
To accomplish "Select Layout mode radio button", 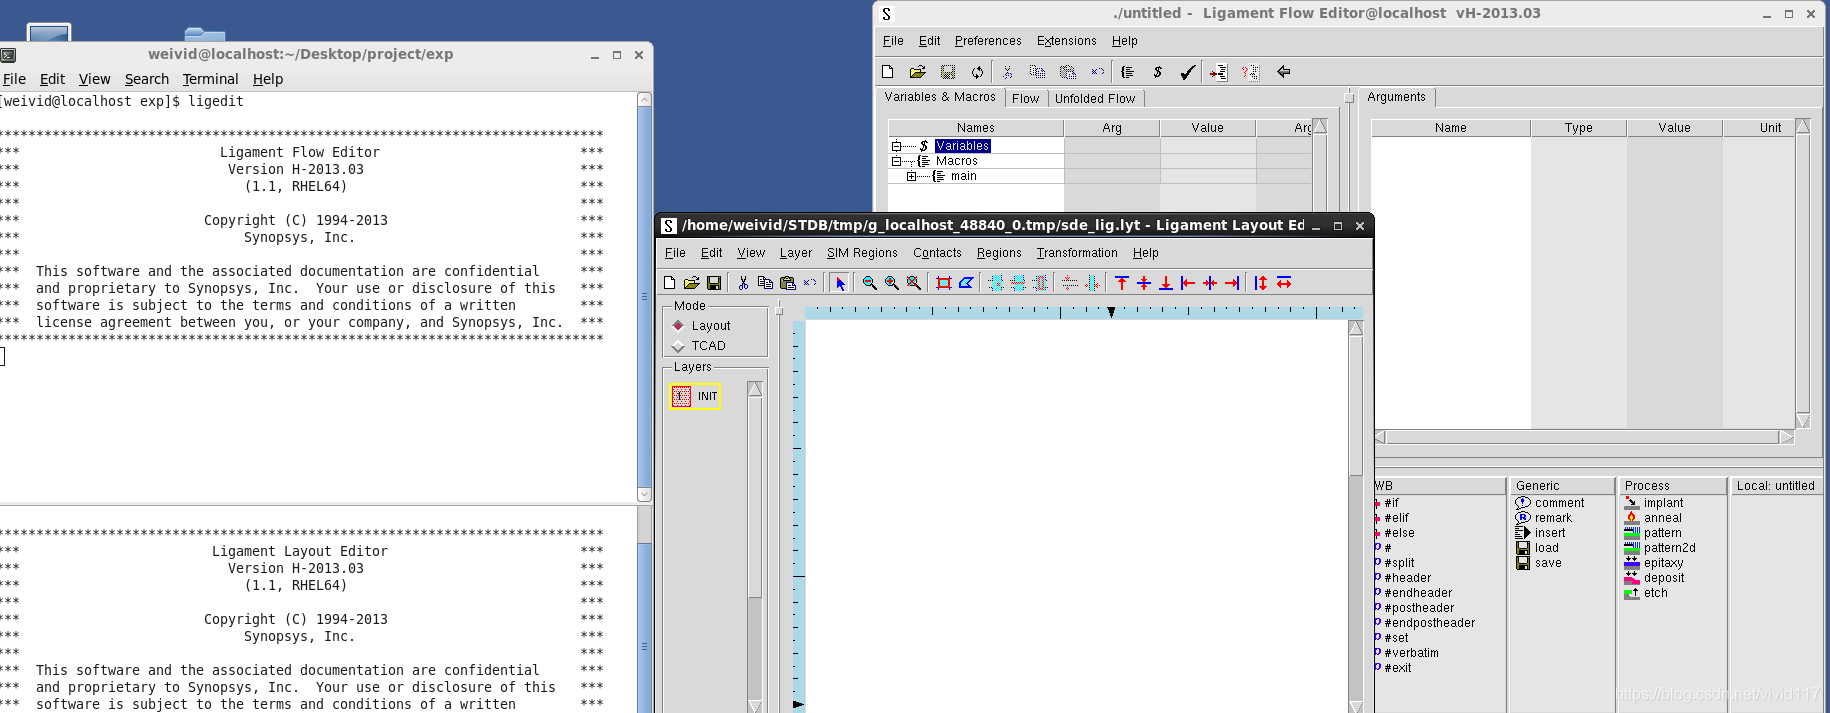I will click(678, 326).
